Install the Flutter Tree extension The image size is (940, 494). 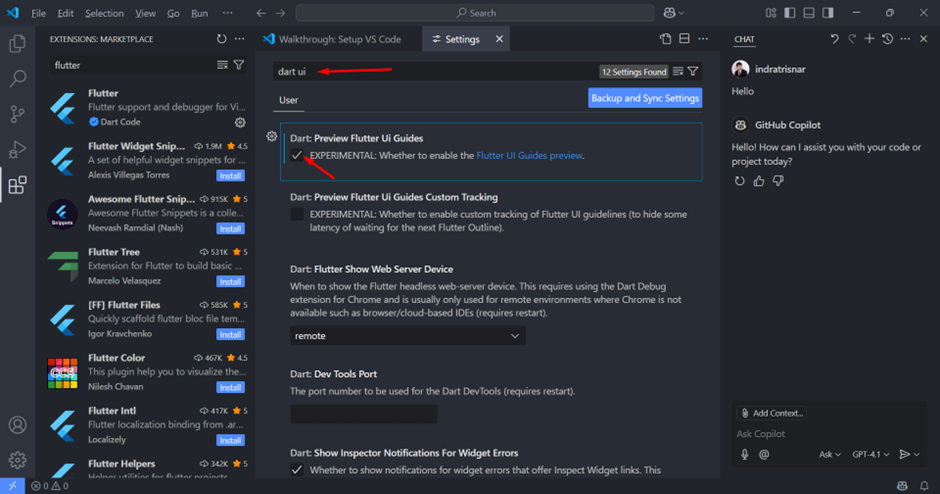point(230,282)
